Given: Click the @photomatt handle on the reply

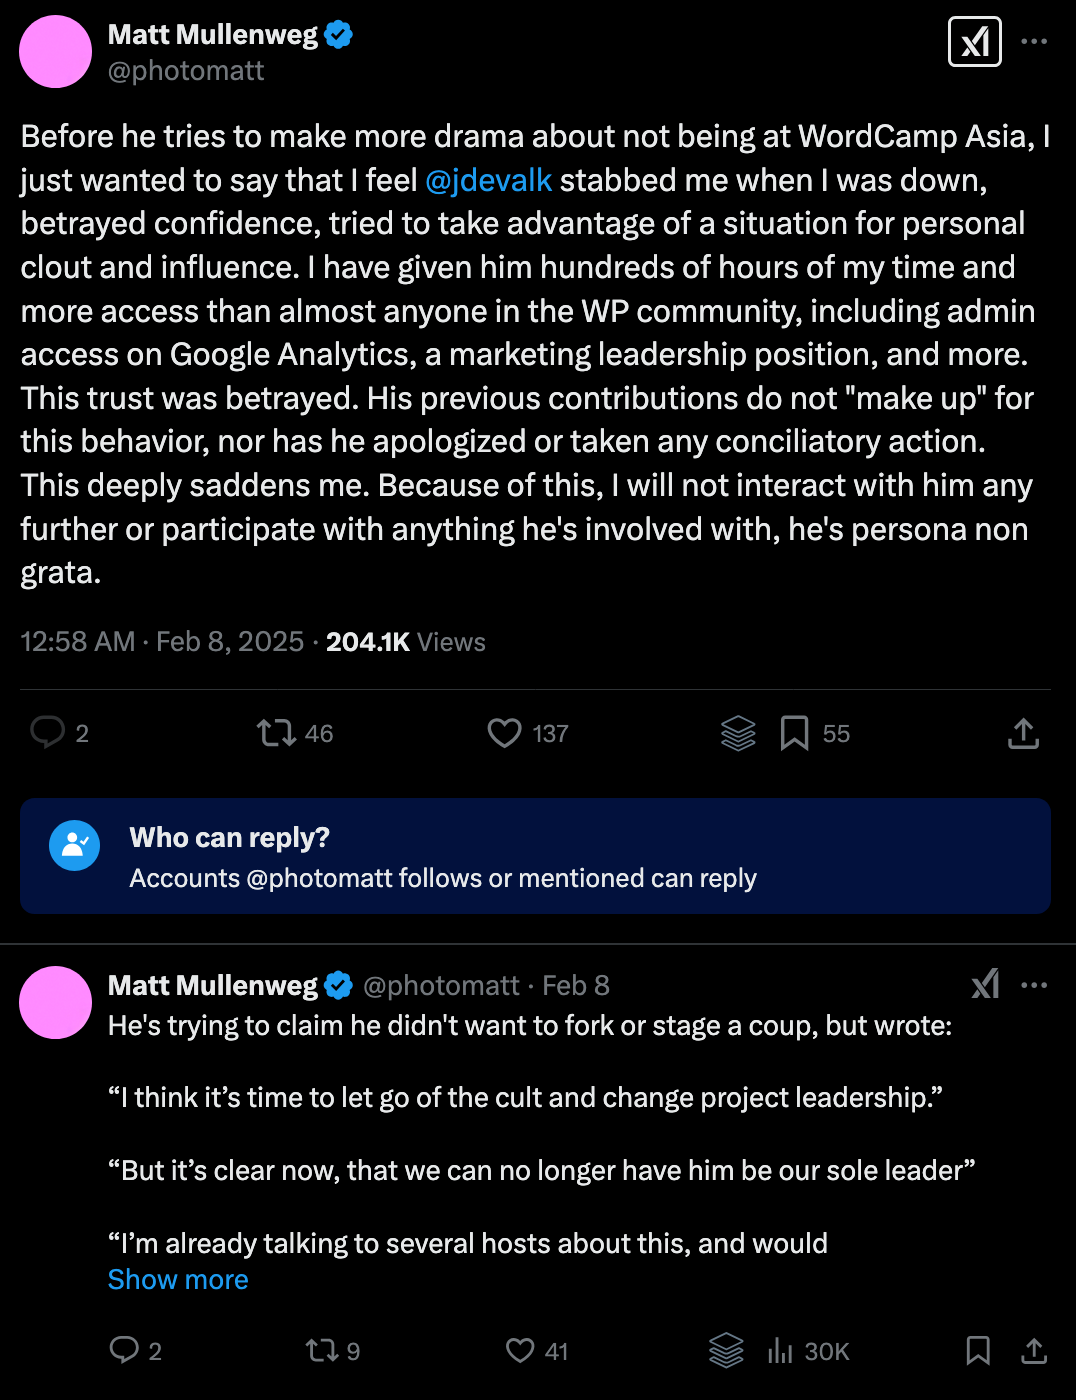Looking at the screenshot, I should (443, 985).
